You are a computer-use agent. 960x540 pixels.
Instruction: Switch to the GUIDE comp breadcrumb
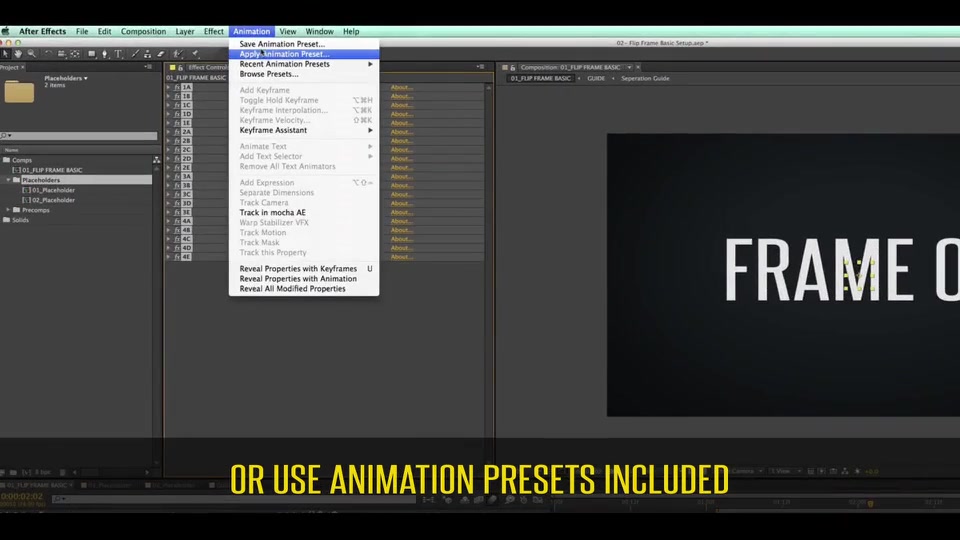[596, 78]
